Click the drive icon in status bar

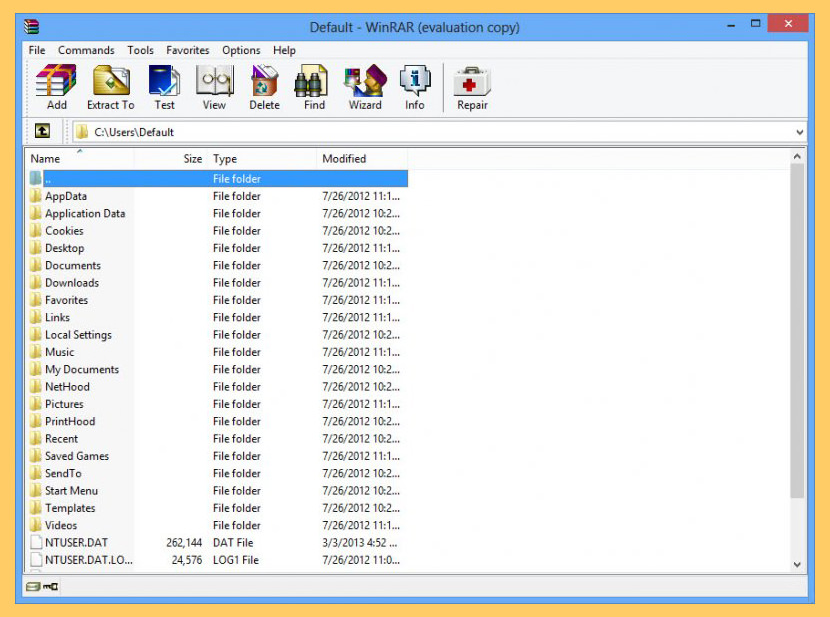click(33, 586)
